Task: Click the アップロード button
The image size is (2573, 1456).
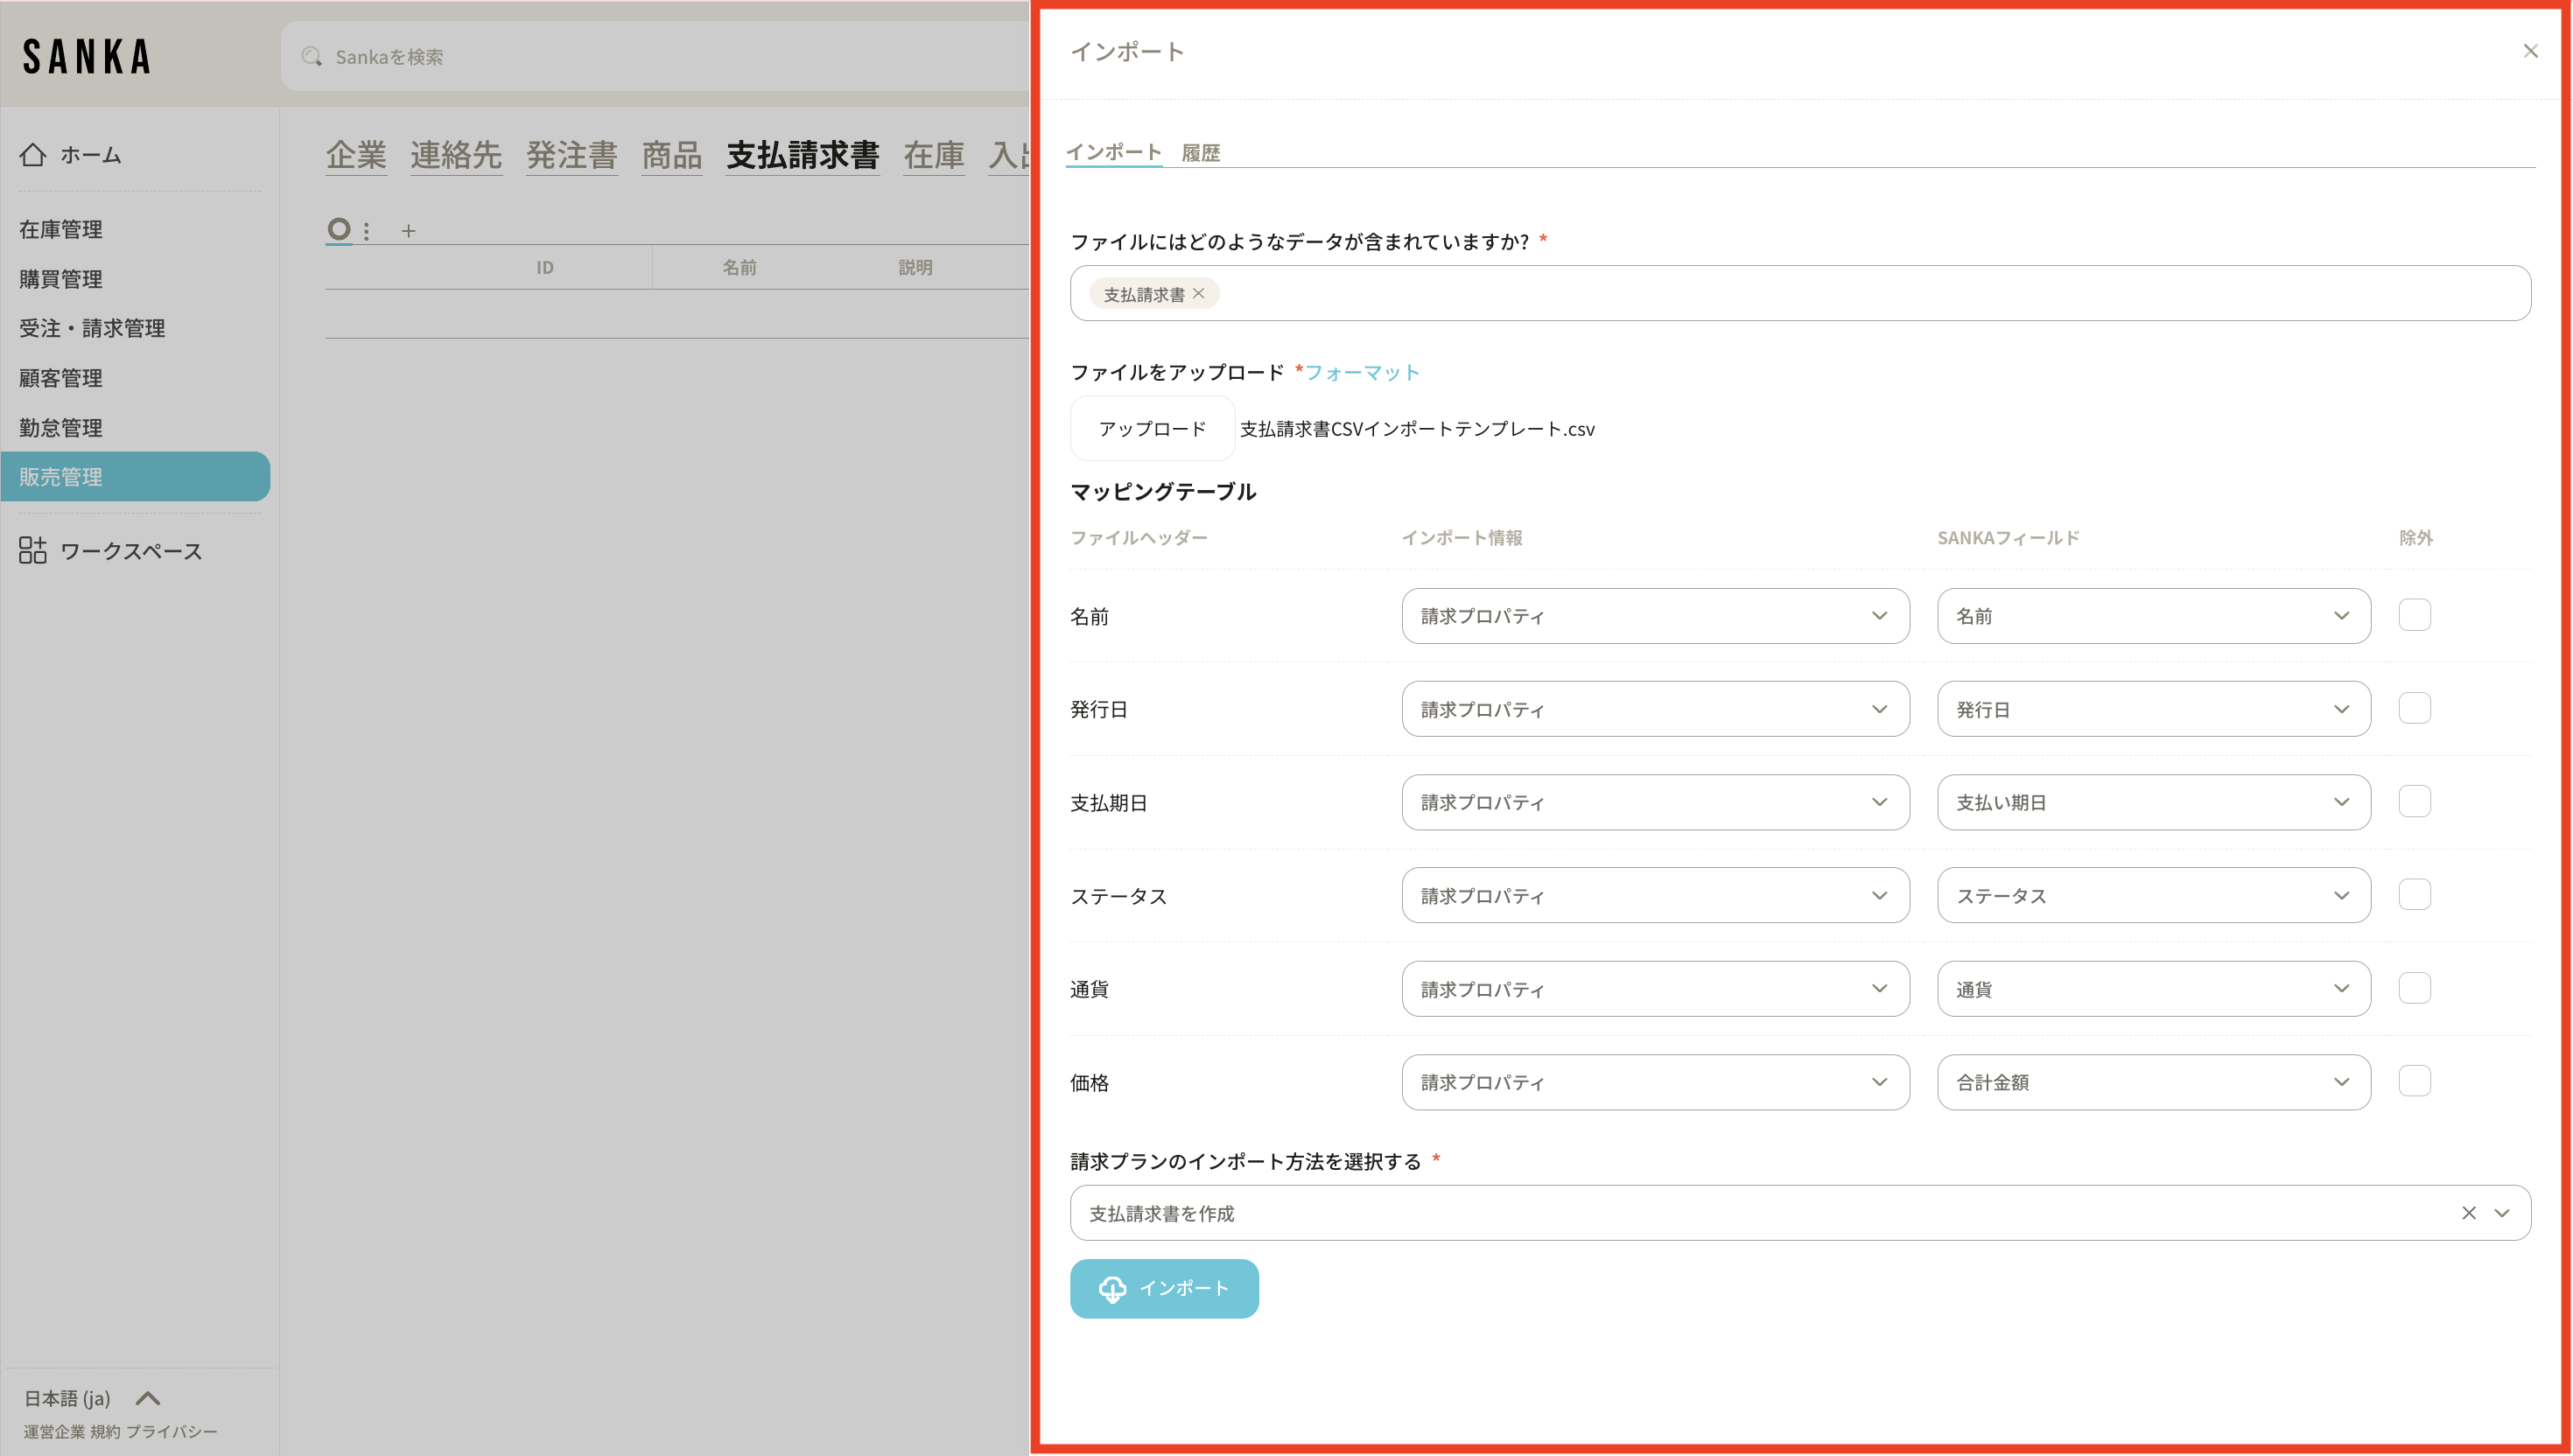Action: click(1152, 429)
